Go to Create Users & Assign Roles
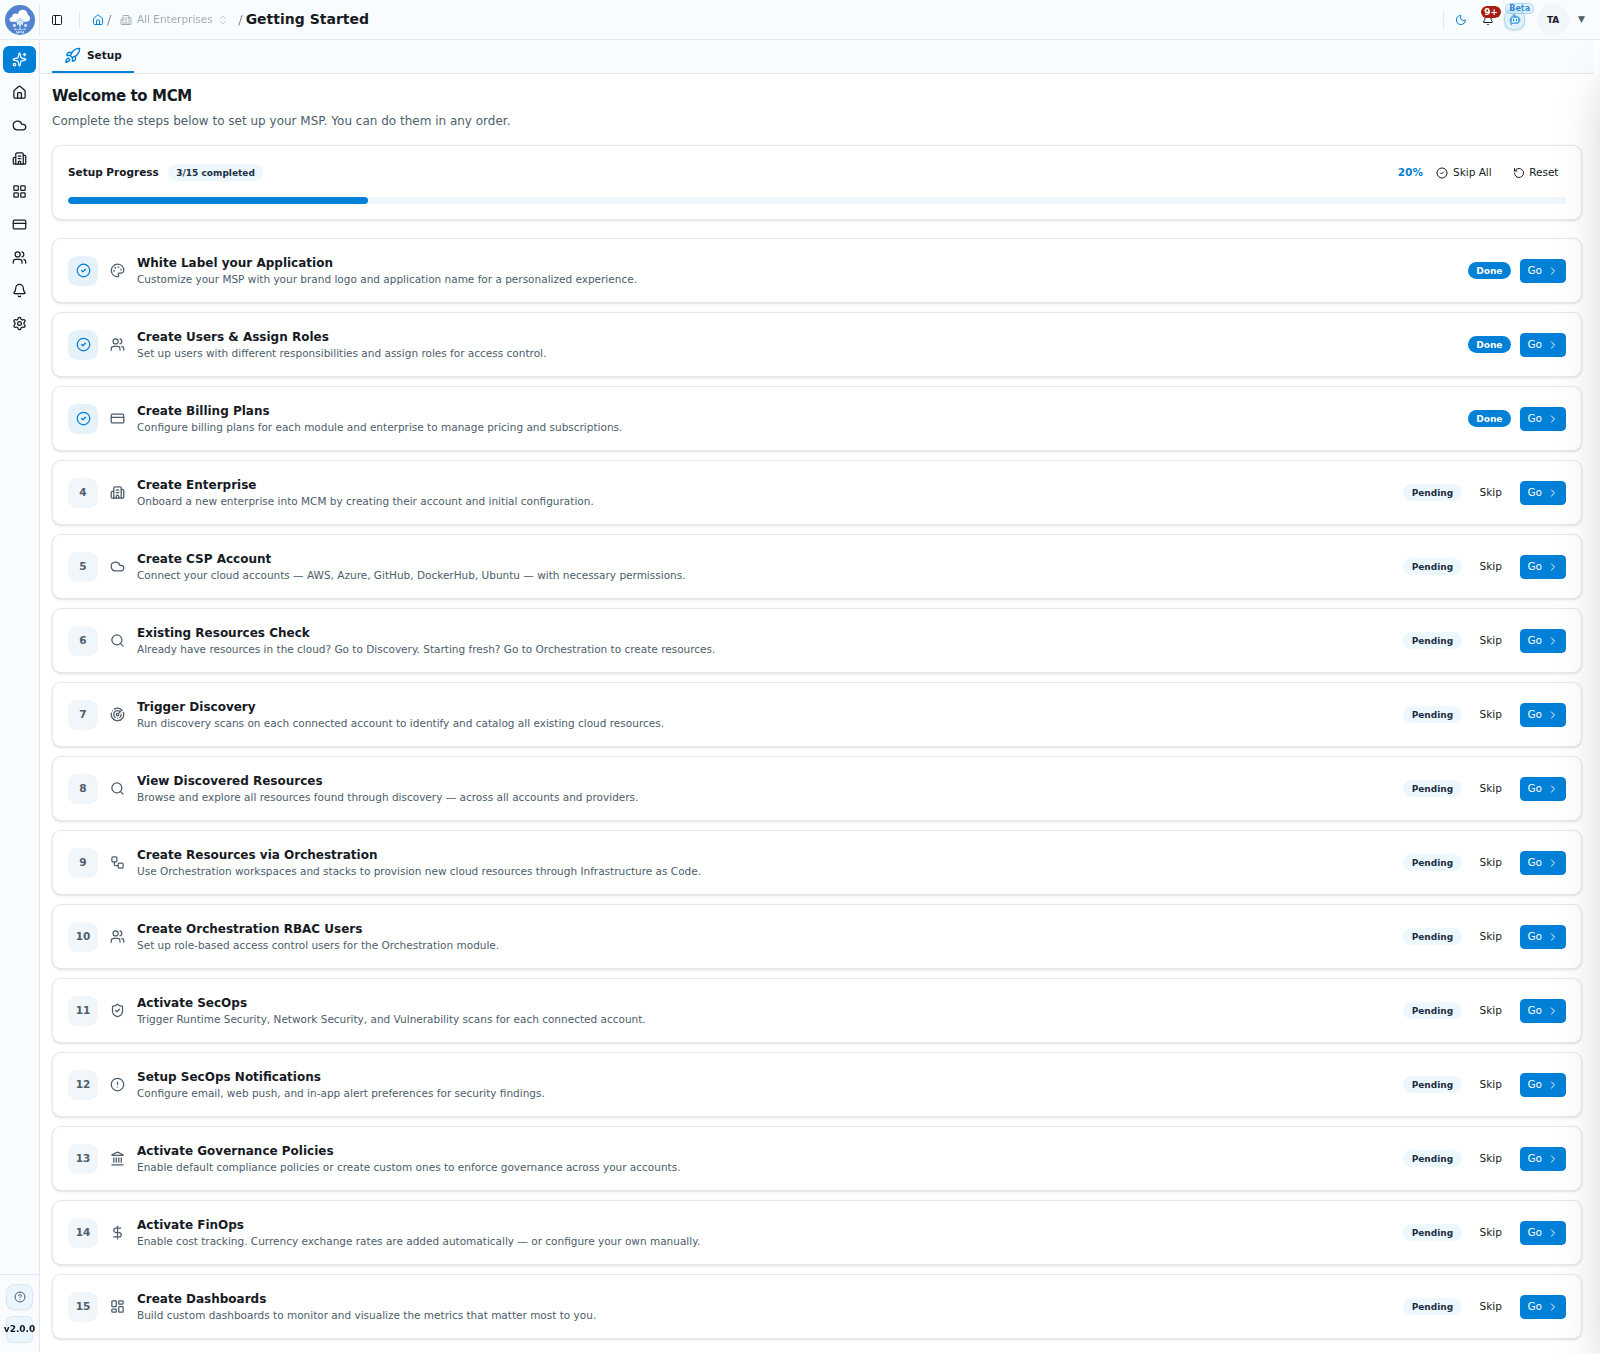The image size is (1600, 1354). coord(1542,345)
